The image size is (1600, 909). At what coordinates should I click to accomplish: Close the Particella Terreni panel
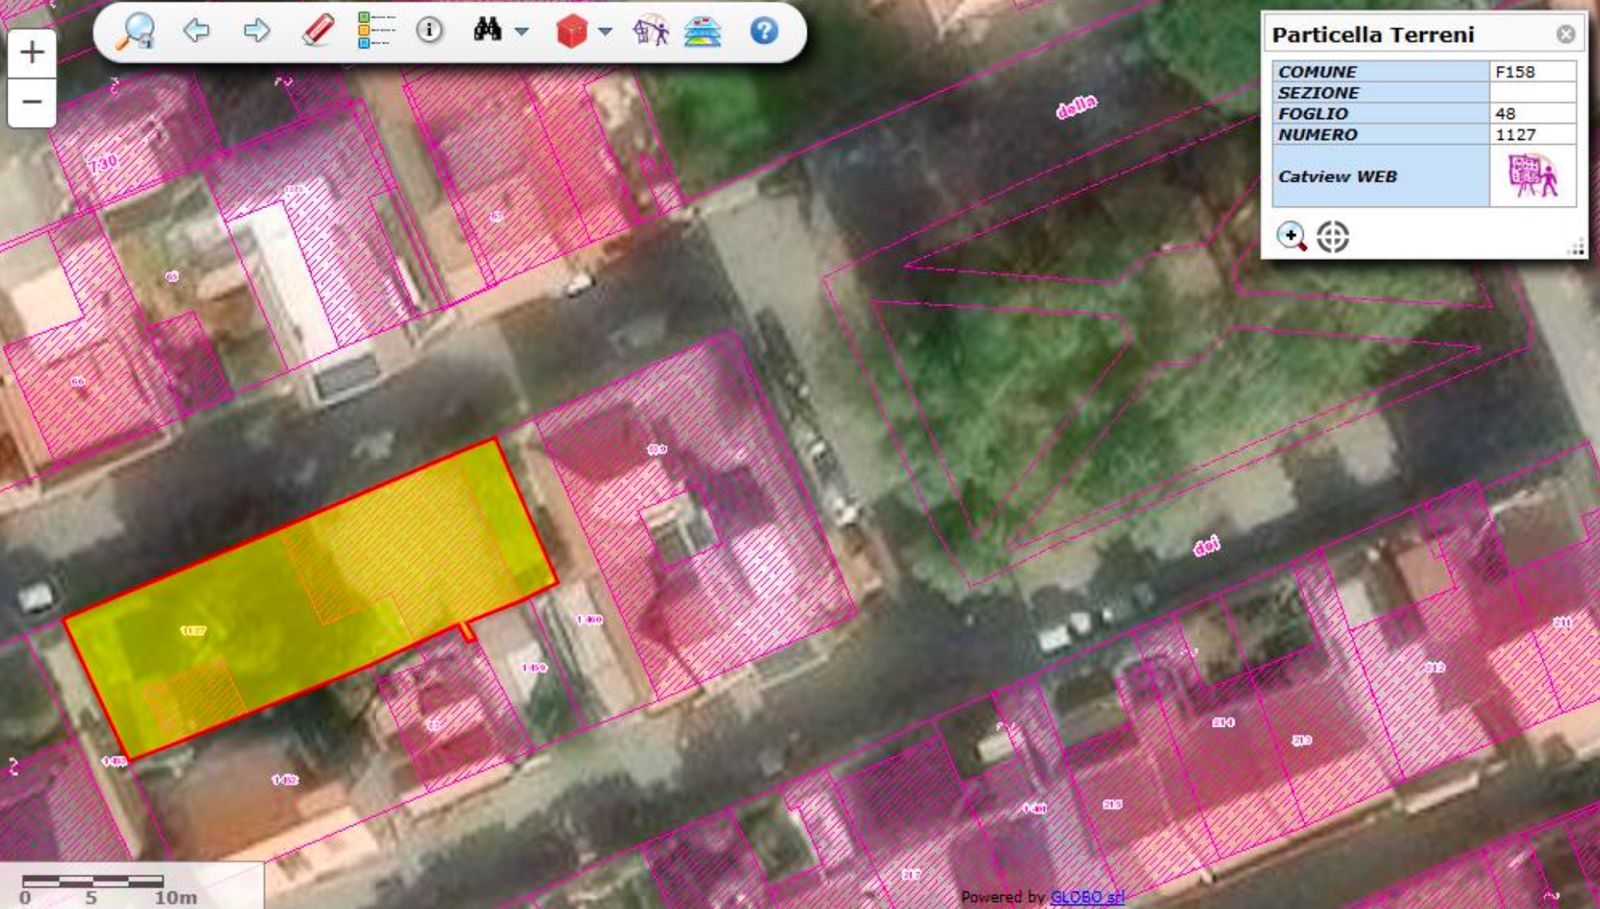click(x=1566, y=34)
